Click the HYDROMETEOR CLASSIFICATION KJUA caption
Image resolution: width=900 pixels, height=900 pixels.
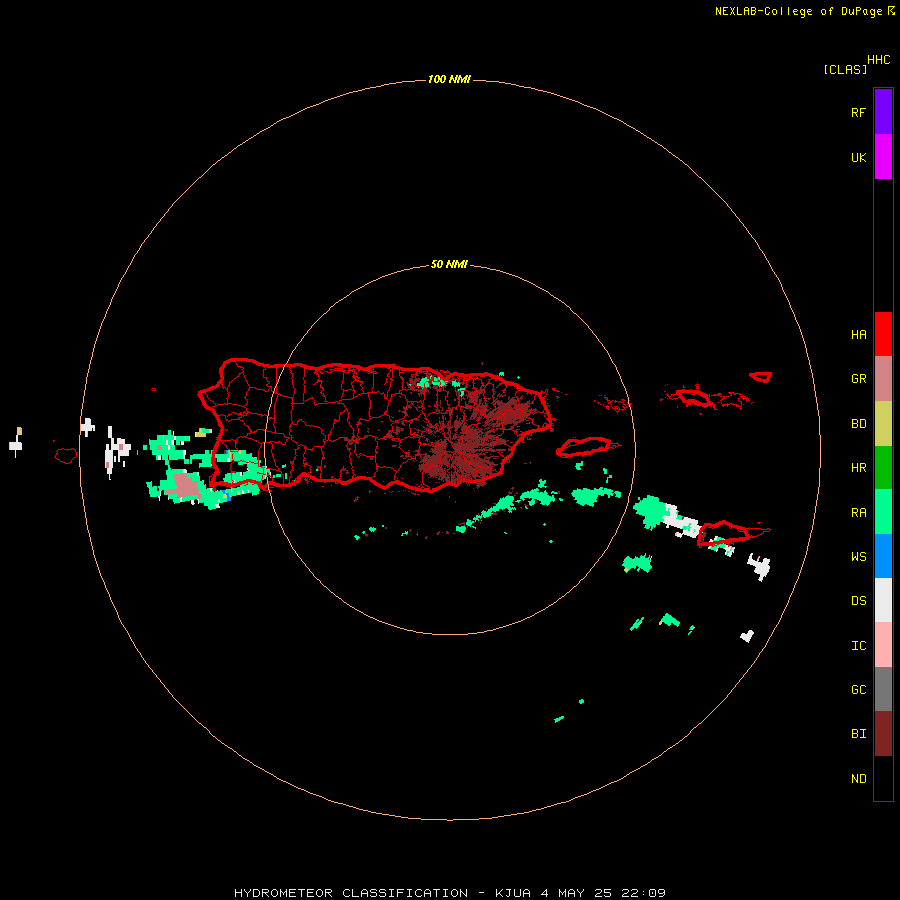(x=450, y=893)
